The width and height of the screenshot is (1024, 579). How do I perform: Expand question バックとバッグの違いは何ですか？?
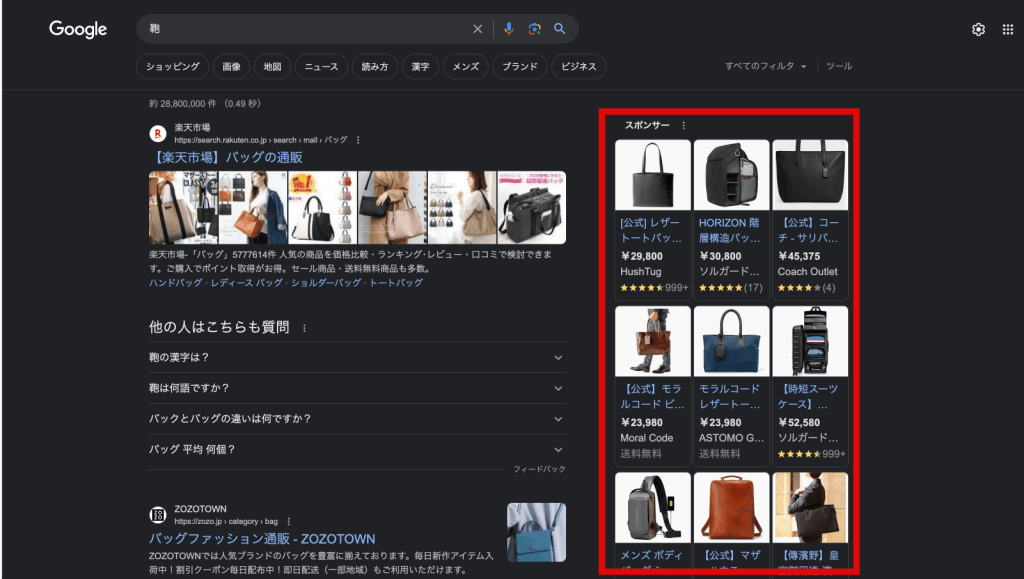[x=357, y=419]
